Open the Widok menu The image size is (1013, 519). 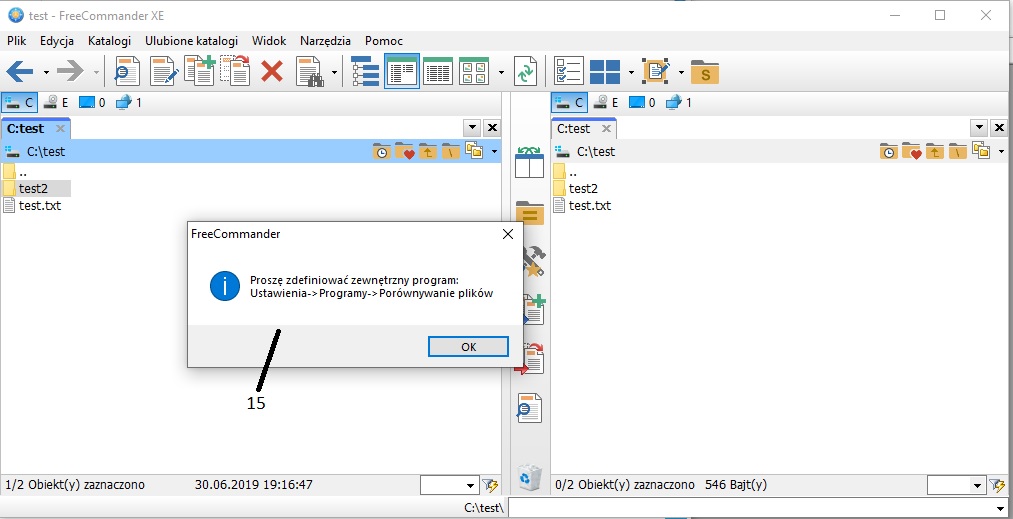(269, 41)
